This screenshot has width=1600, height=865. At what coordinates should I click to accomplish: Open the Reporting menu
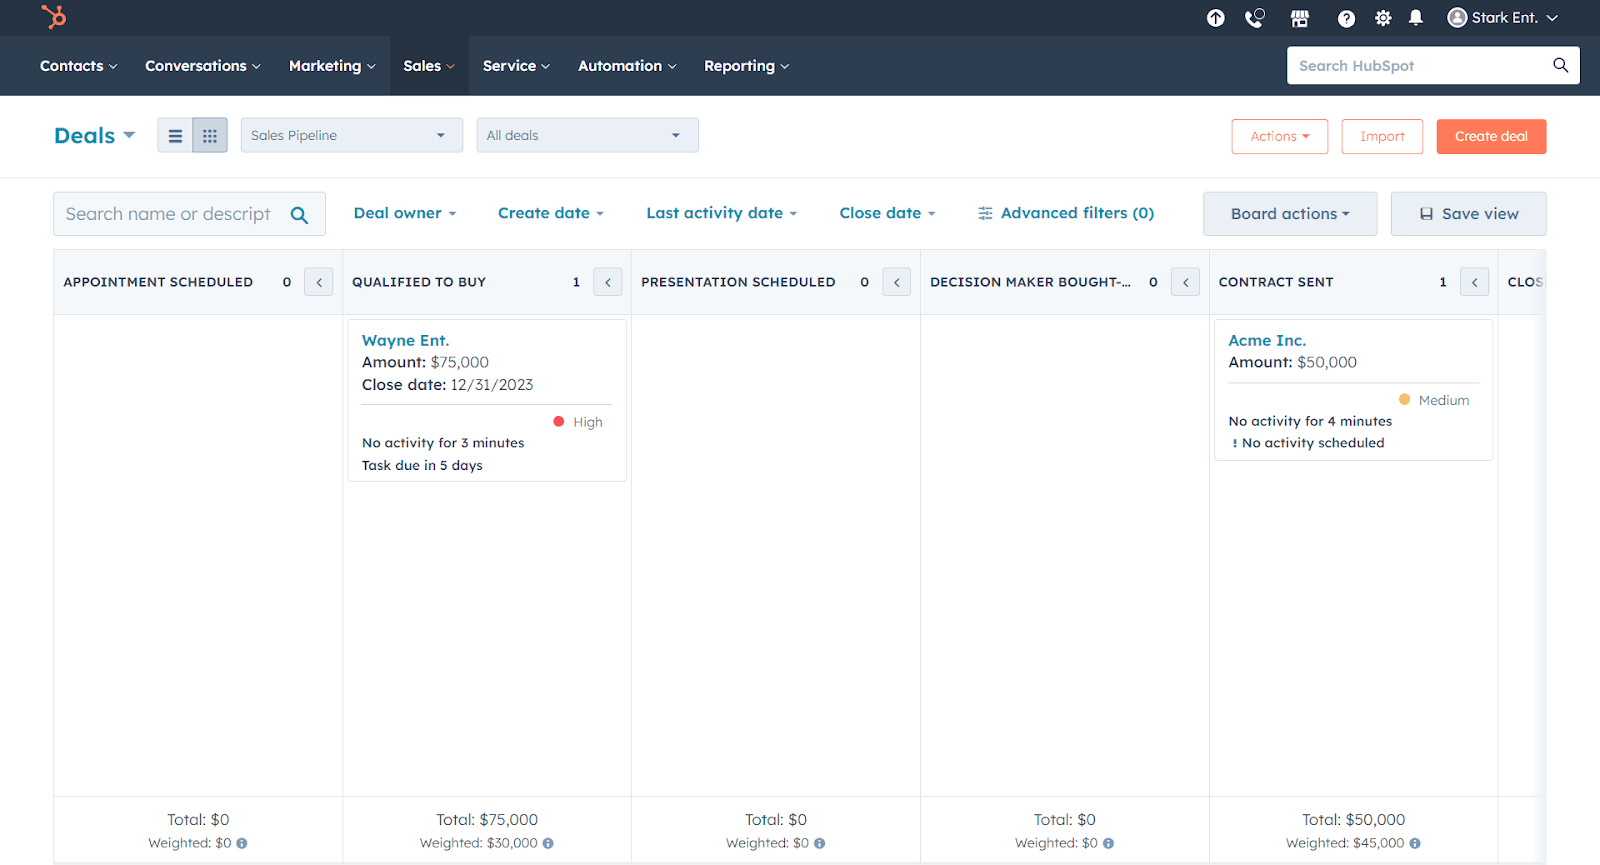(x=746, y=66)
